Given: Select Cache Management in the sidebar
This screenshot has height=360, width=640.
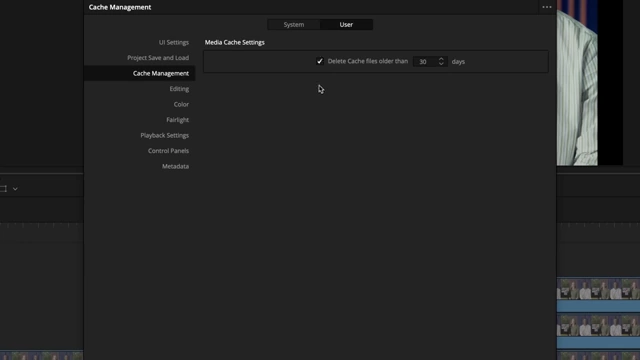Looking at the screenshot, I should pos(140,73).
